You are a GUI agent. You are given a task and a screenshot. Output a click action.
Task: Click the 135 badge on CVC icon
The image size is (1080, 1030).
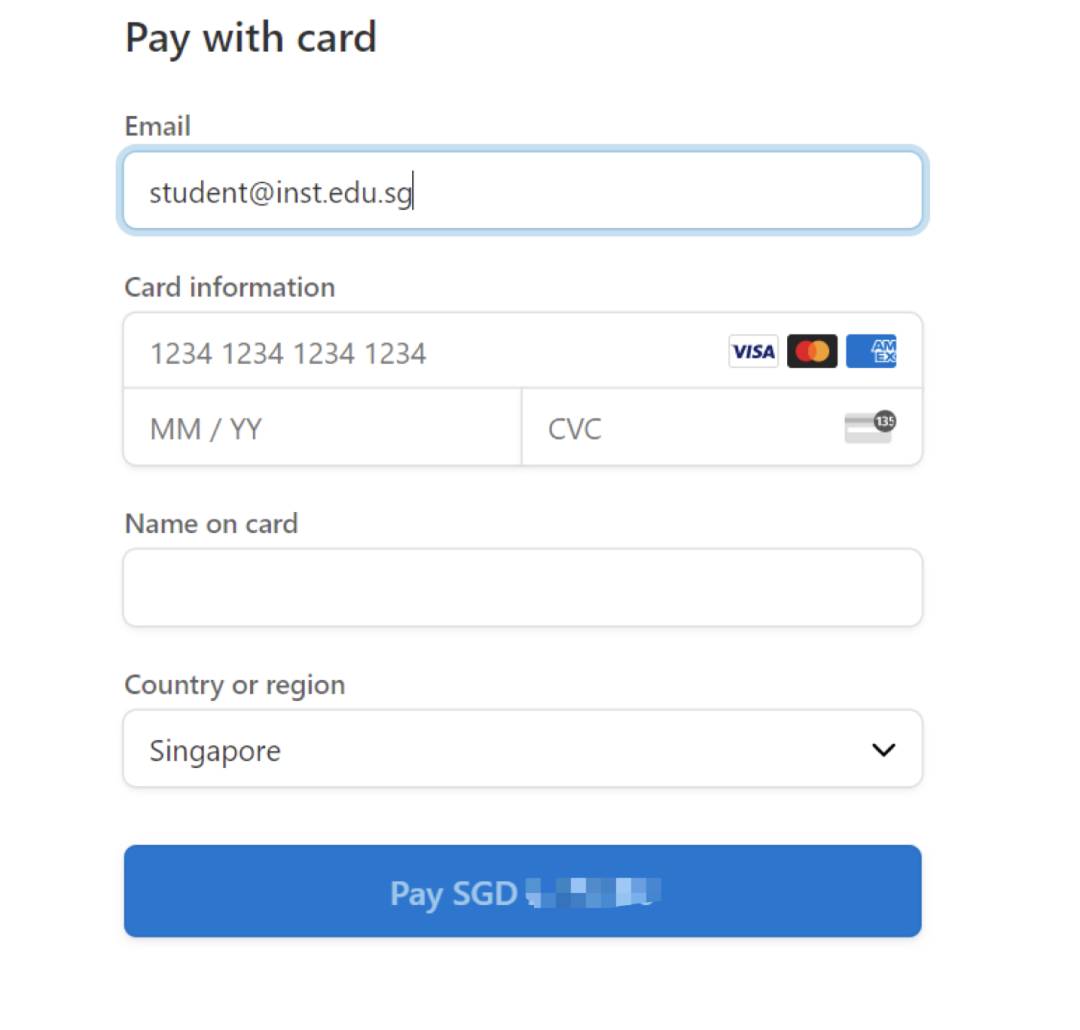pyautogui.click(x=885, y=421)
